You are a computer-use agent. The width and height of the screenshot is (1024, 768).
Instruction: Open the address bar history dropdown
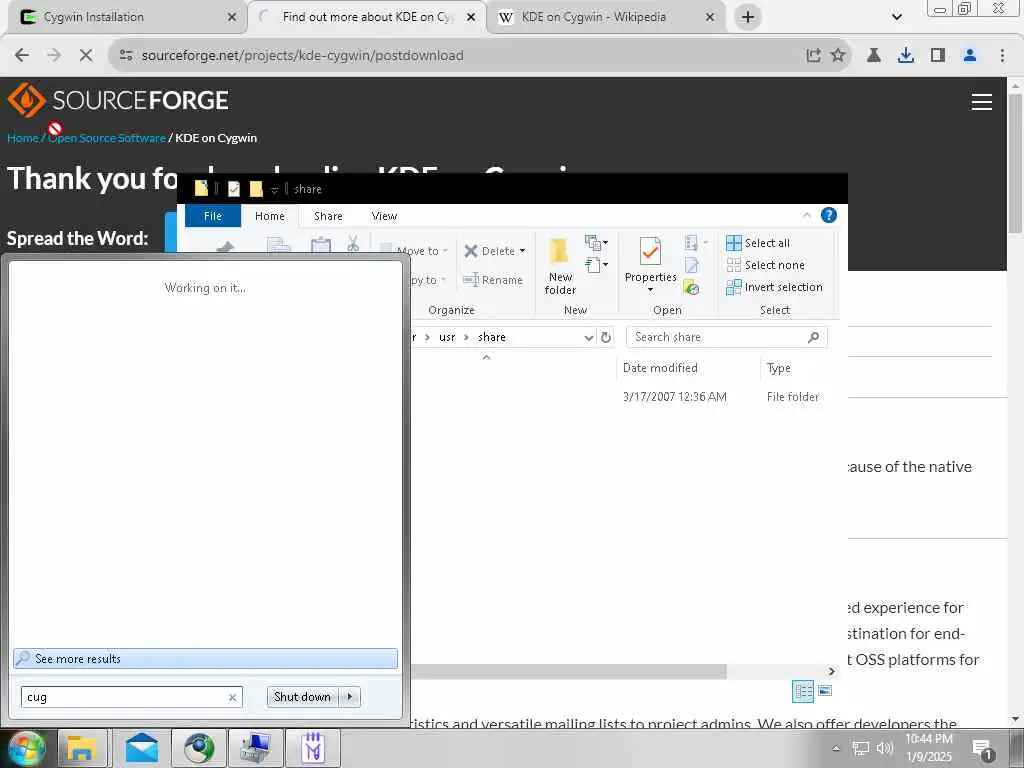[x=588, y=338]
